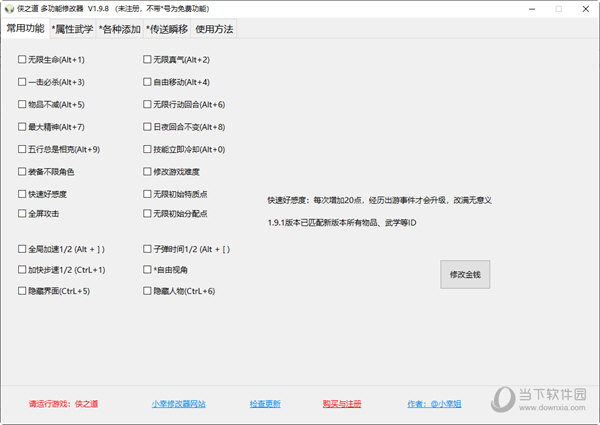Open the 使用方法 tab

coord(214,29)
